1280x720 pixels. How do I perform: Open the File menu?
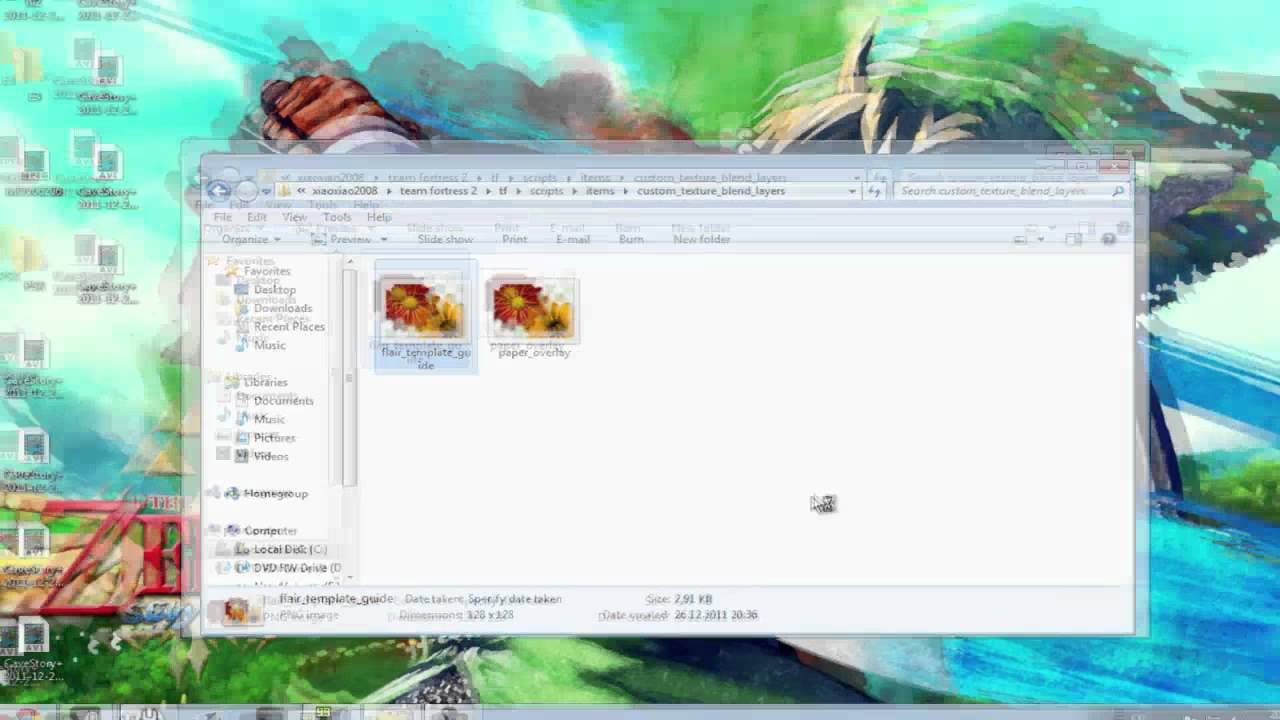coord(223,217)
